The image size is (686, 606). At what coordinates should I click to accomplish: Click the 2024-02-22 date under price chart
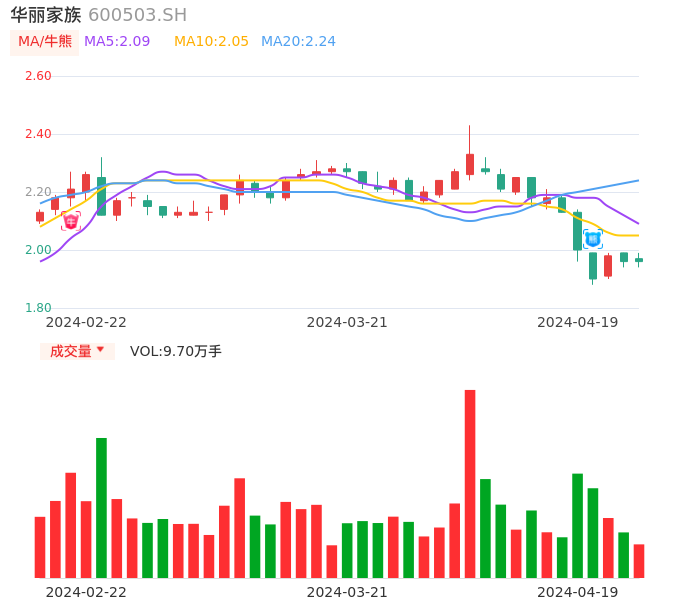(86, 322)
